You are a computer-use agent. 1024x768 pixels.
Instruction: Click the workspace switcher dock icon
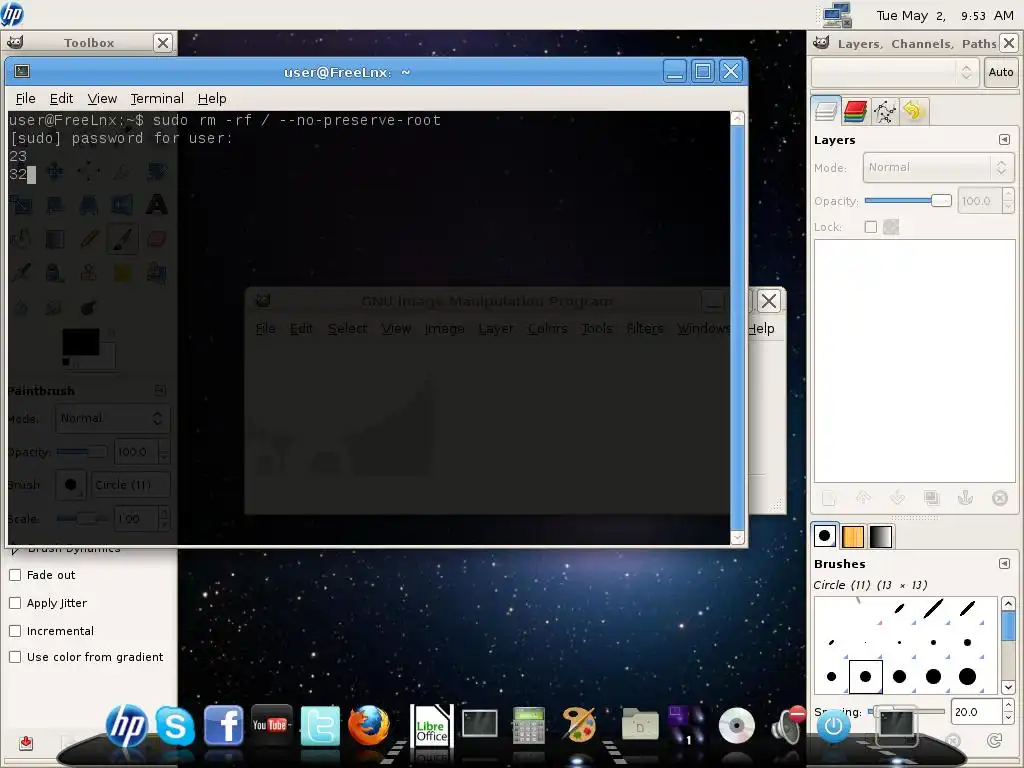point(686,724)
